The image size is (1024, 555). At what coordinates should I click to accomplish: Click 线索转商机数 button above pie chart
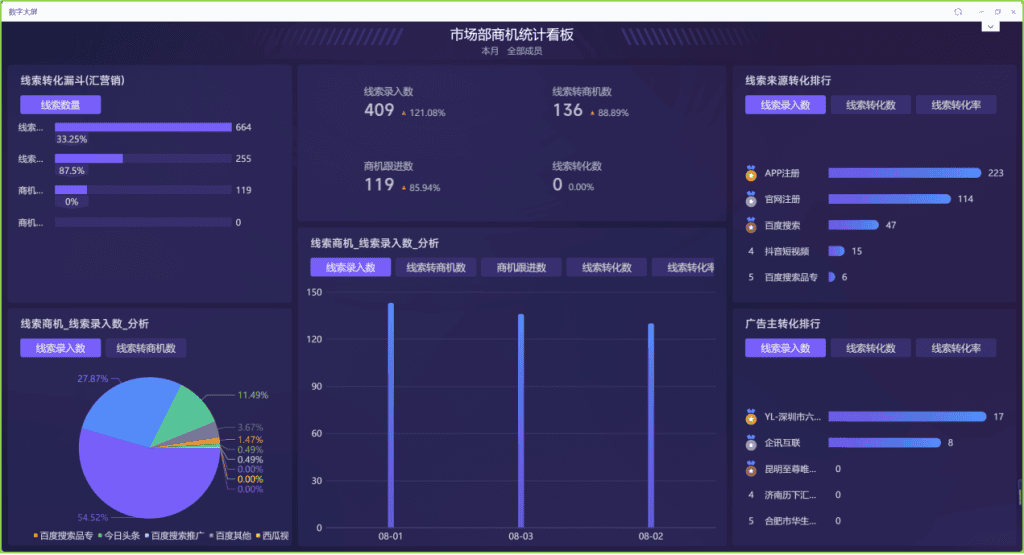pyautogui.click(x=146, y=348)
